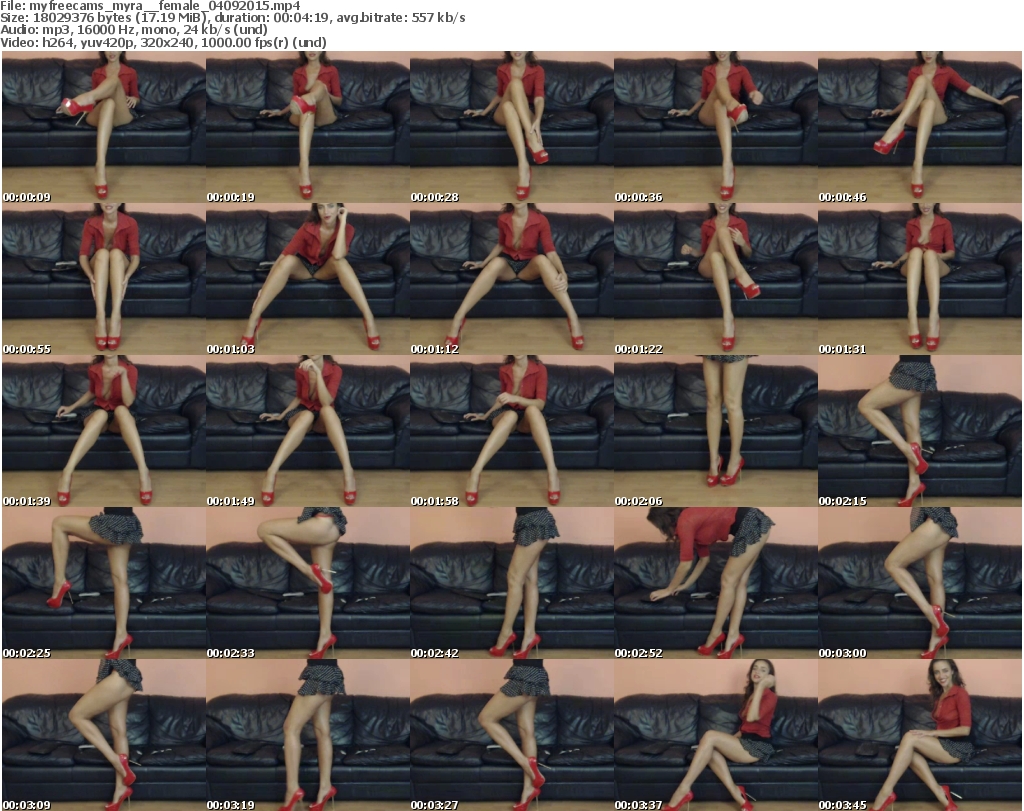Select the thumbnail timestamped 00:03:45
Viewport: 1024px width, 811px height.
(920, 735)
